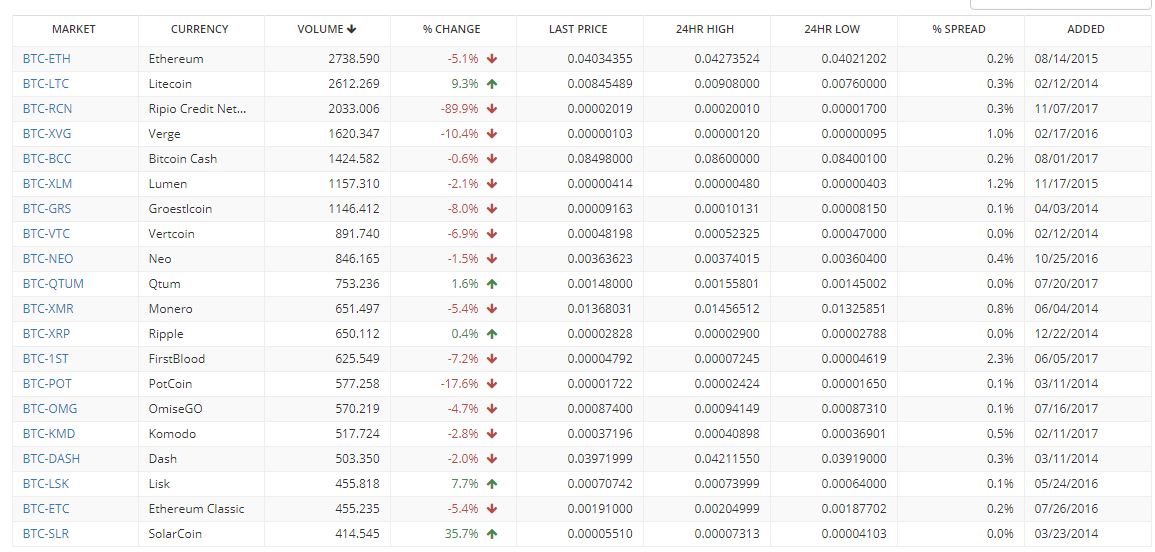Sort table by % CHANGE header
Viewport: 1155px width, 552px height.
pos(452,29)
